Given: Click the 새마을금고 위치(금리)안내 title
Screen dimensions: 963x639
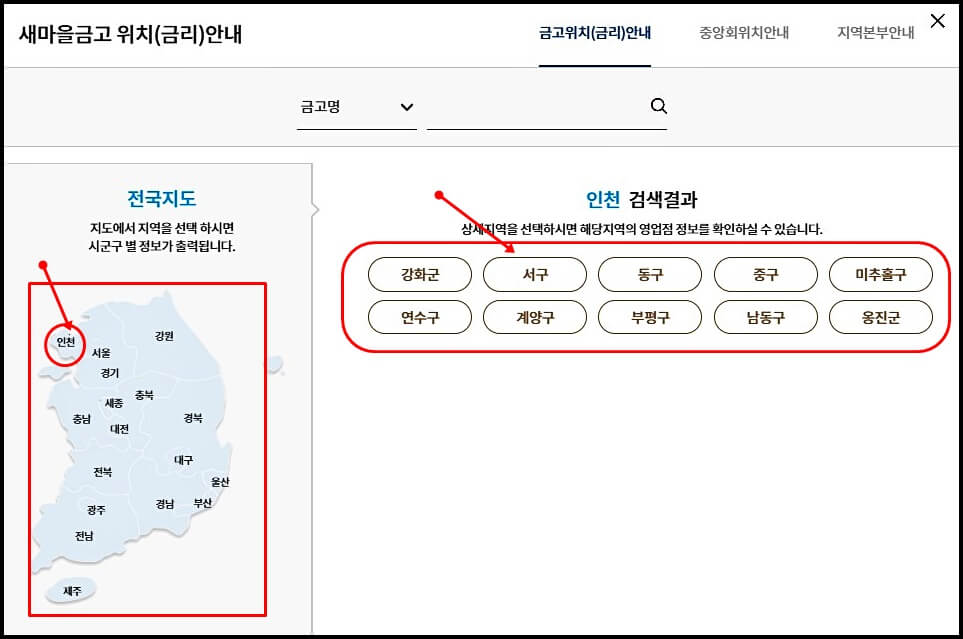Looking at the screenshot, I should [130, 34].
